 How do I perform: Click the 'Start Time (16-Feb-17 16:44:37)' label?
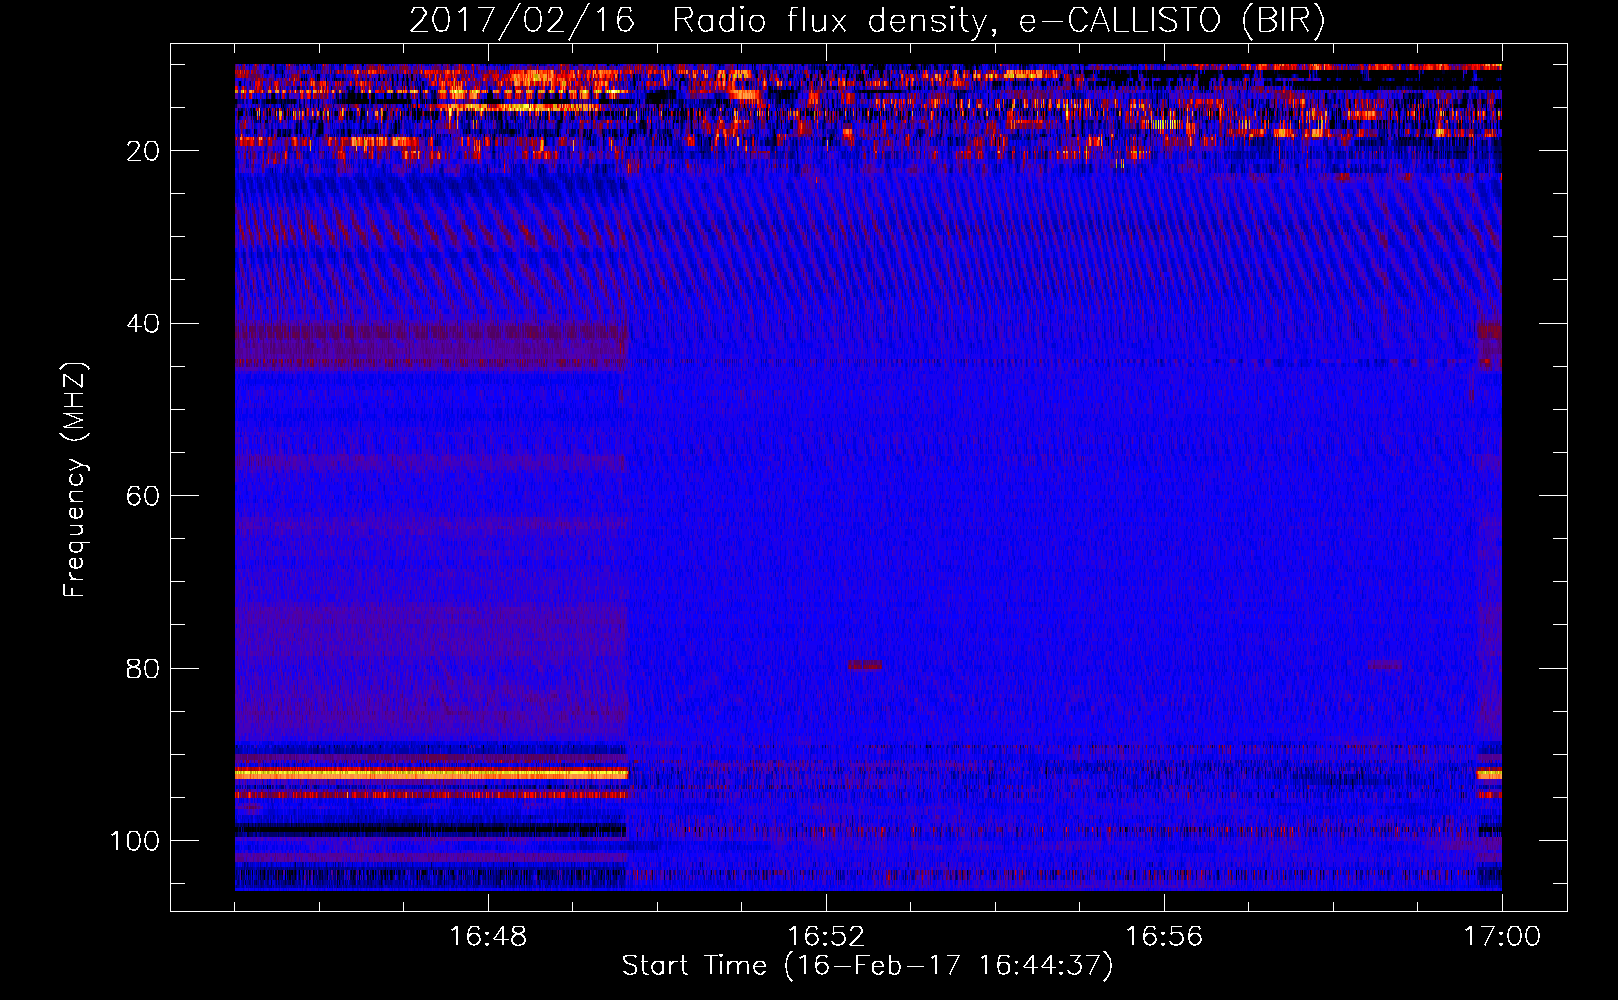tap(867, 966)
